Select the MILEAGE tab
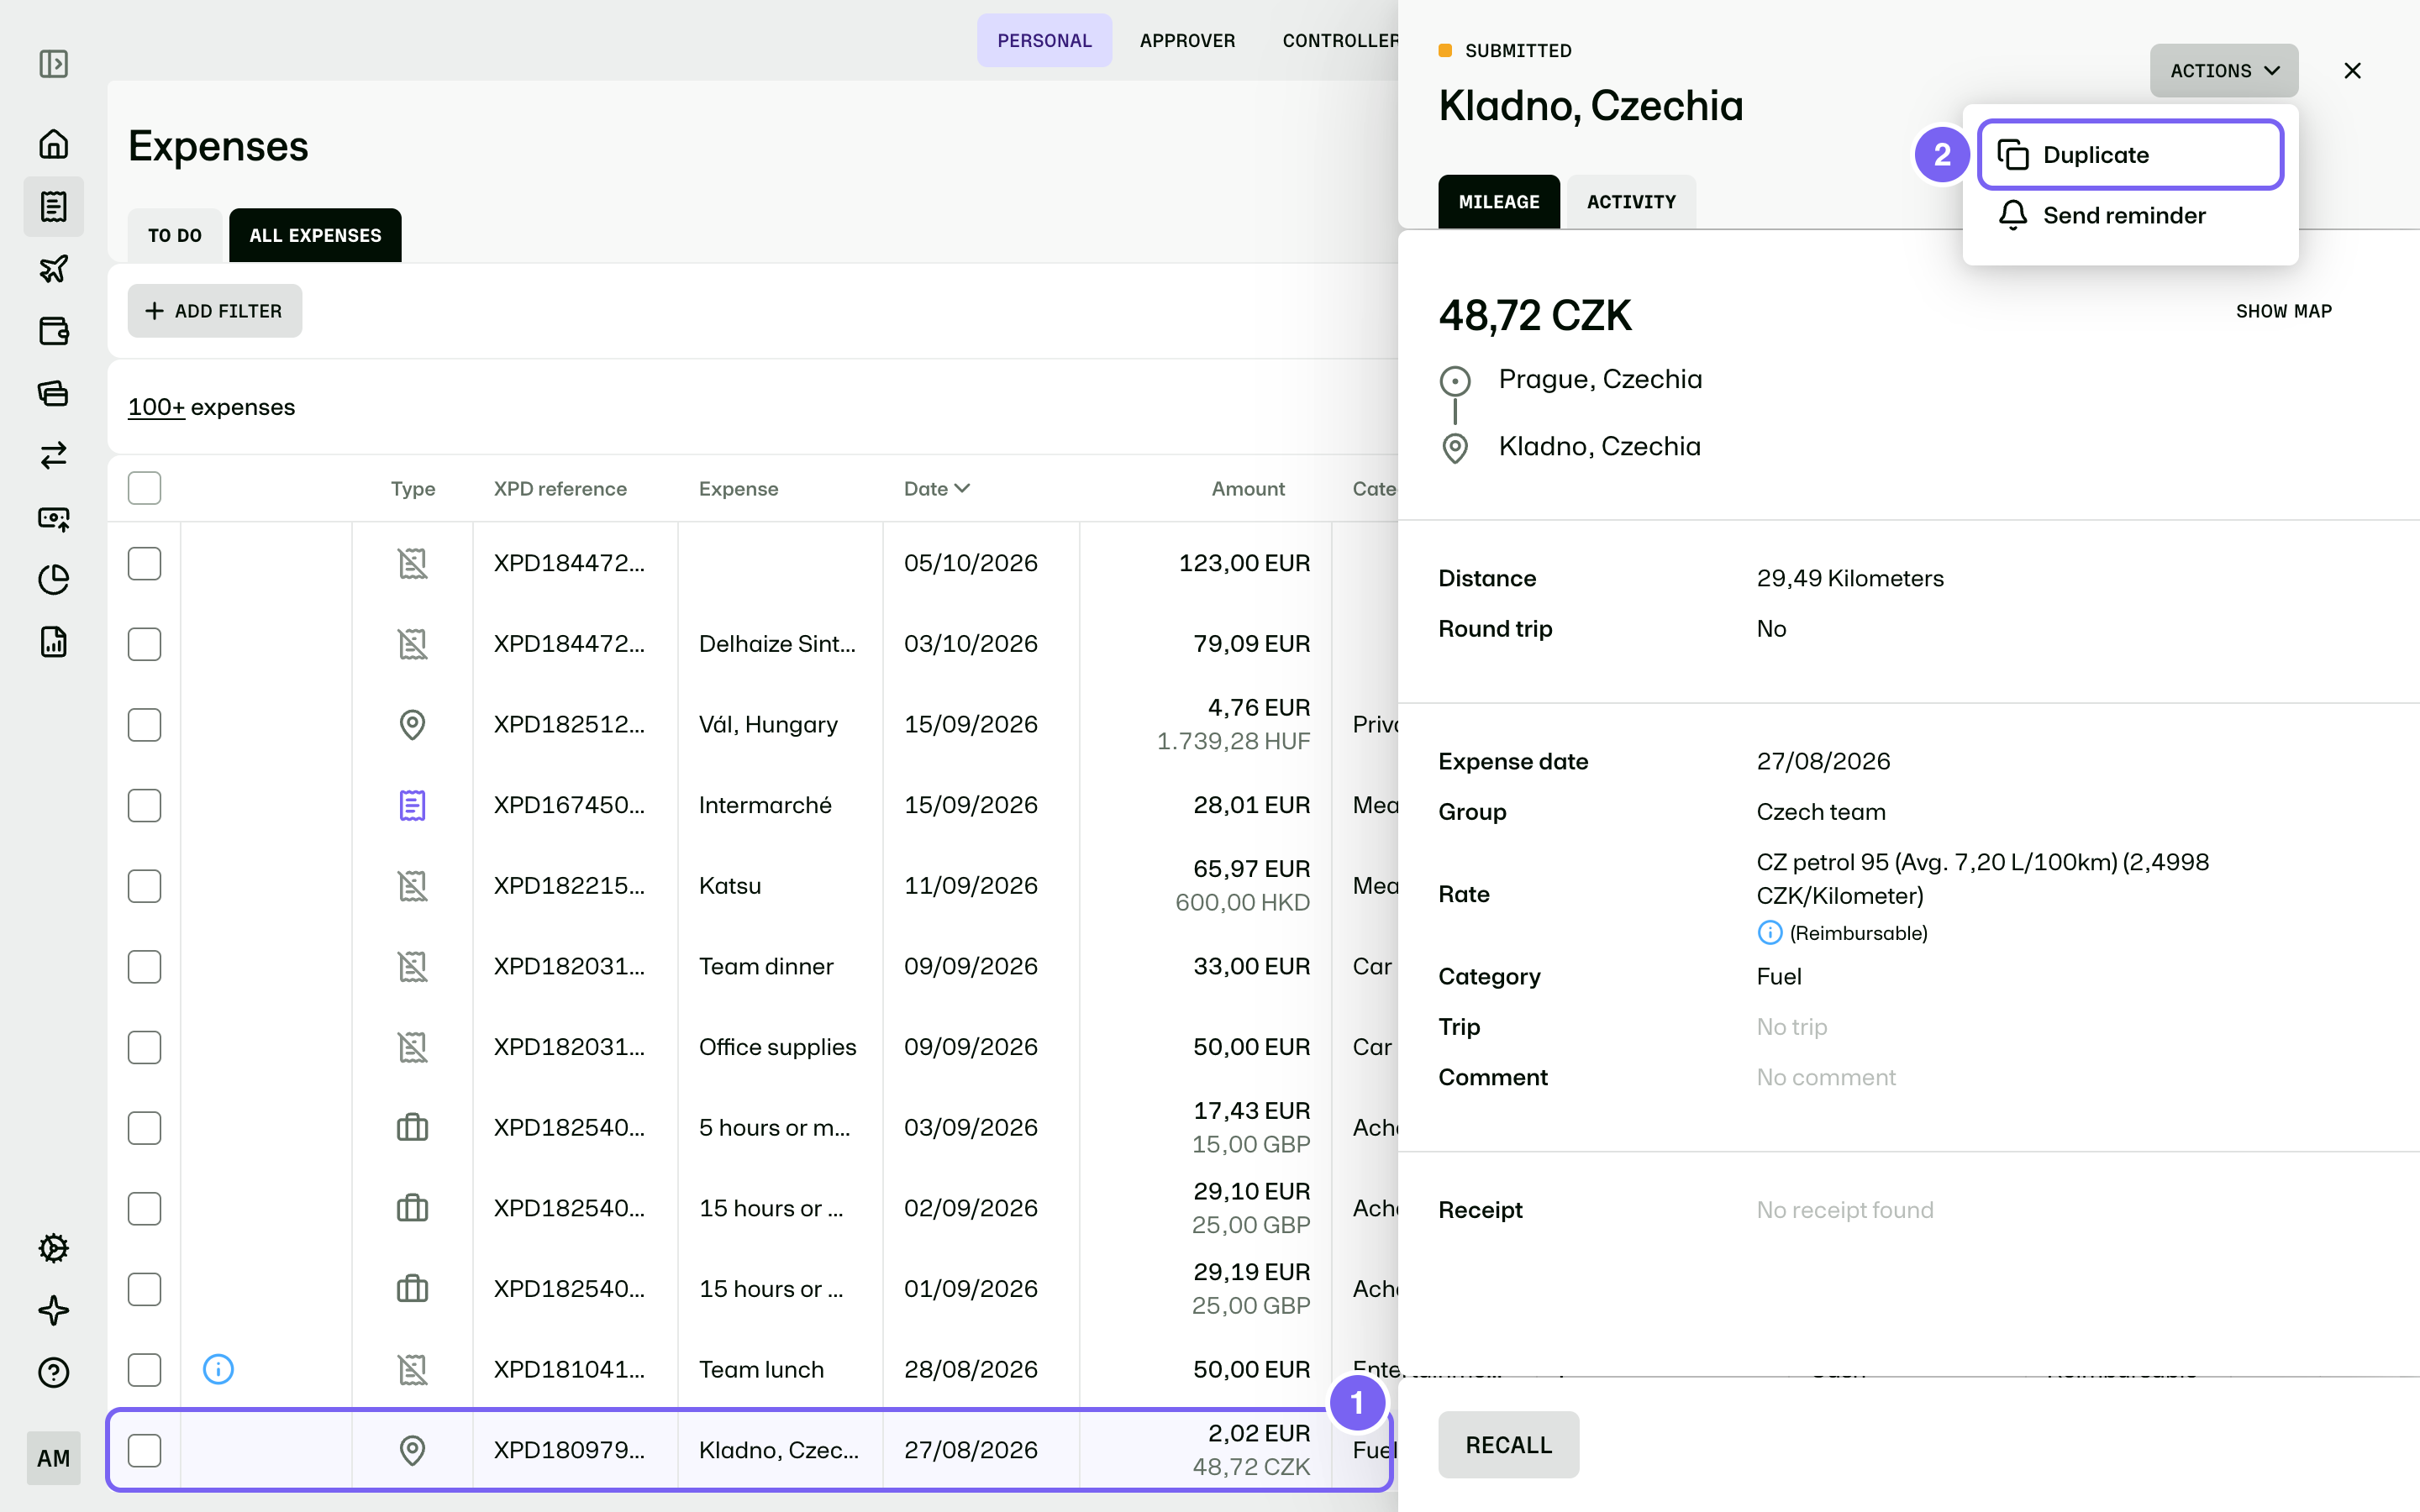The height and width of the screenshot is (1512, 2420). [x=1499, y=202]
